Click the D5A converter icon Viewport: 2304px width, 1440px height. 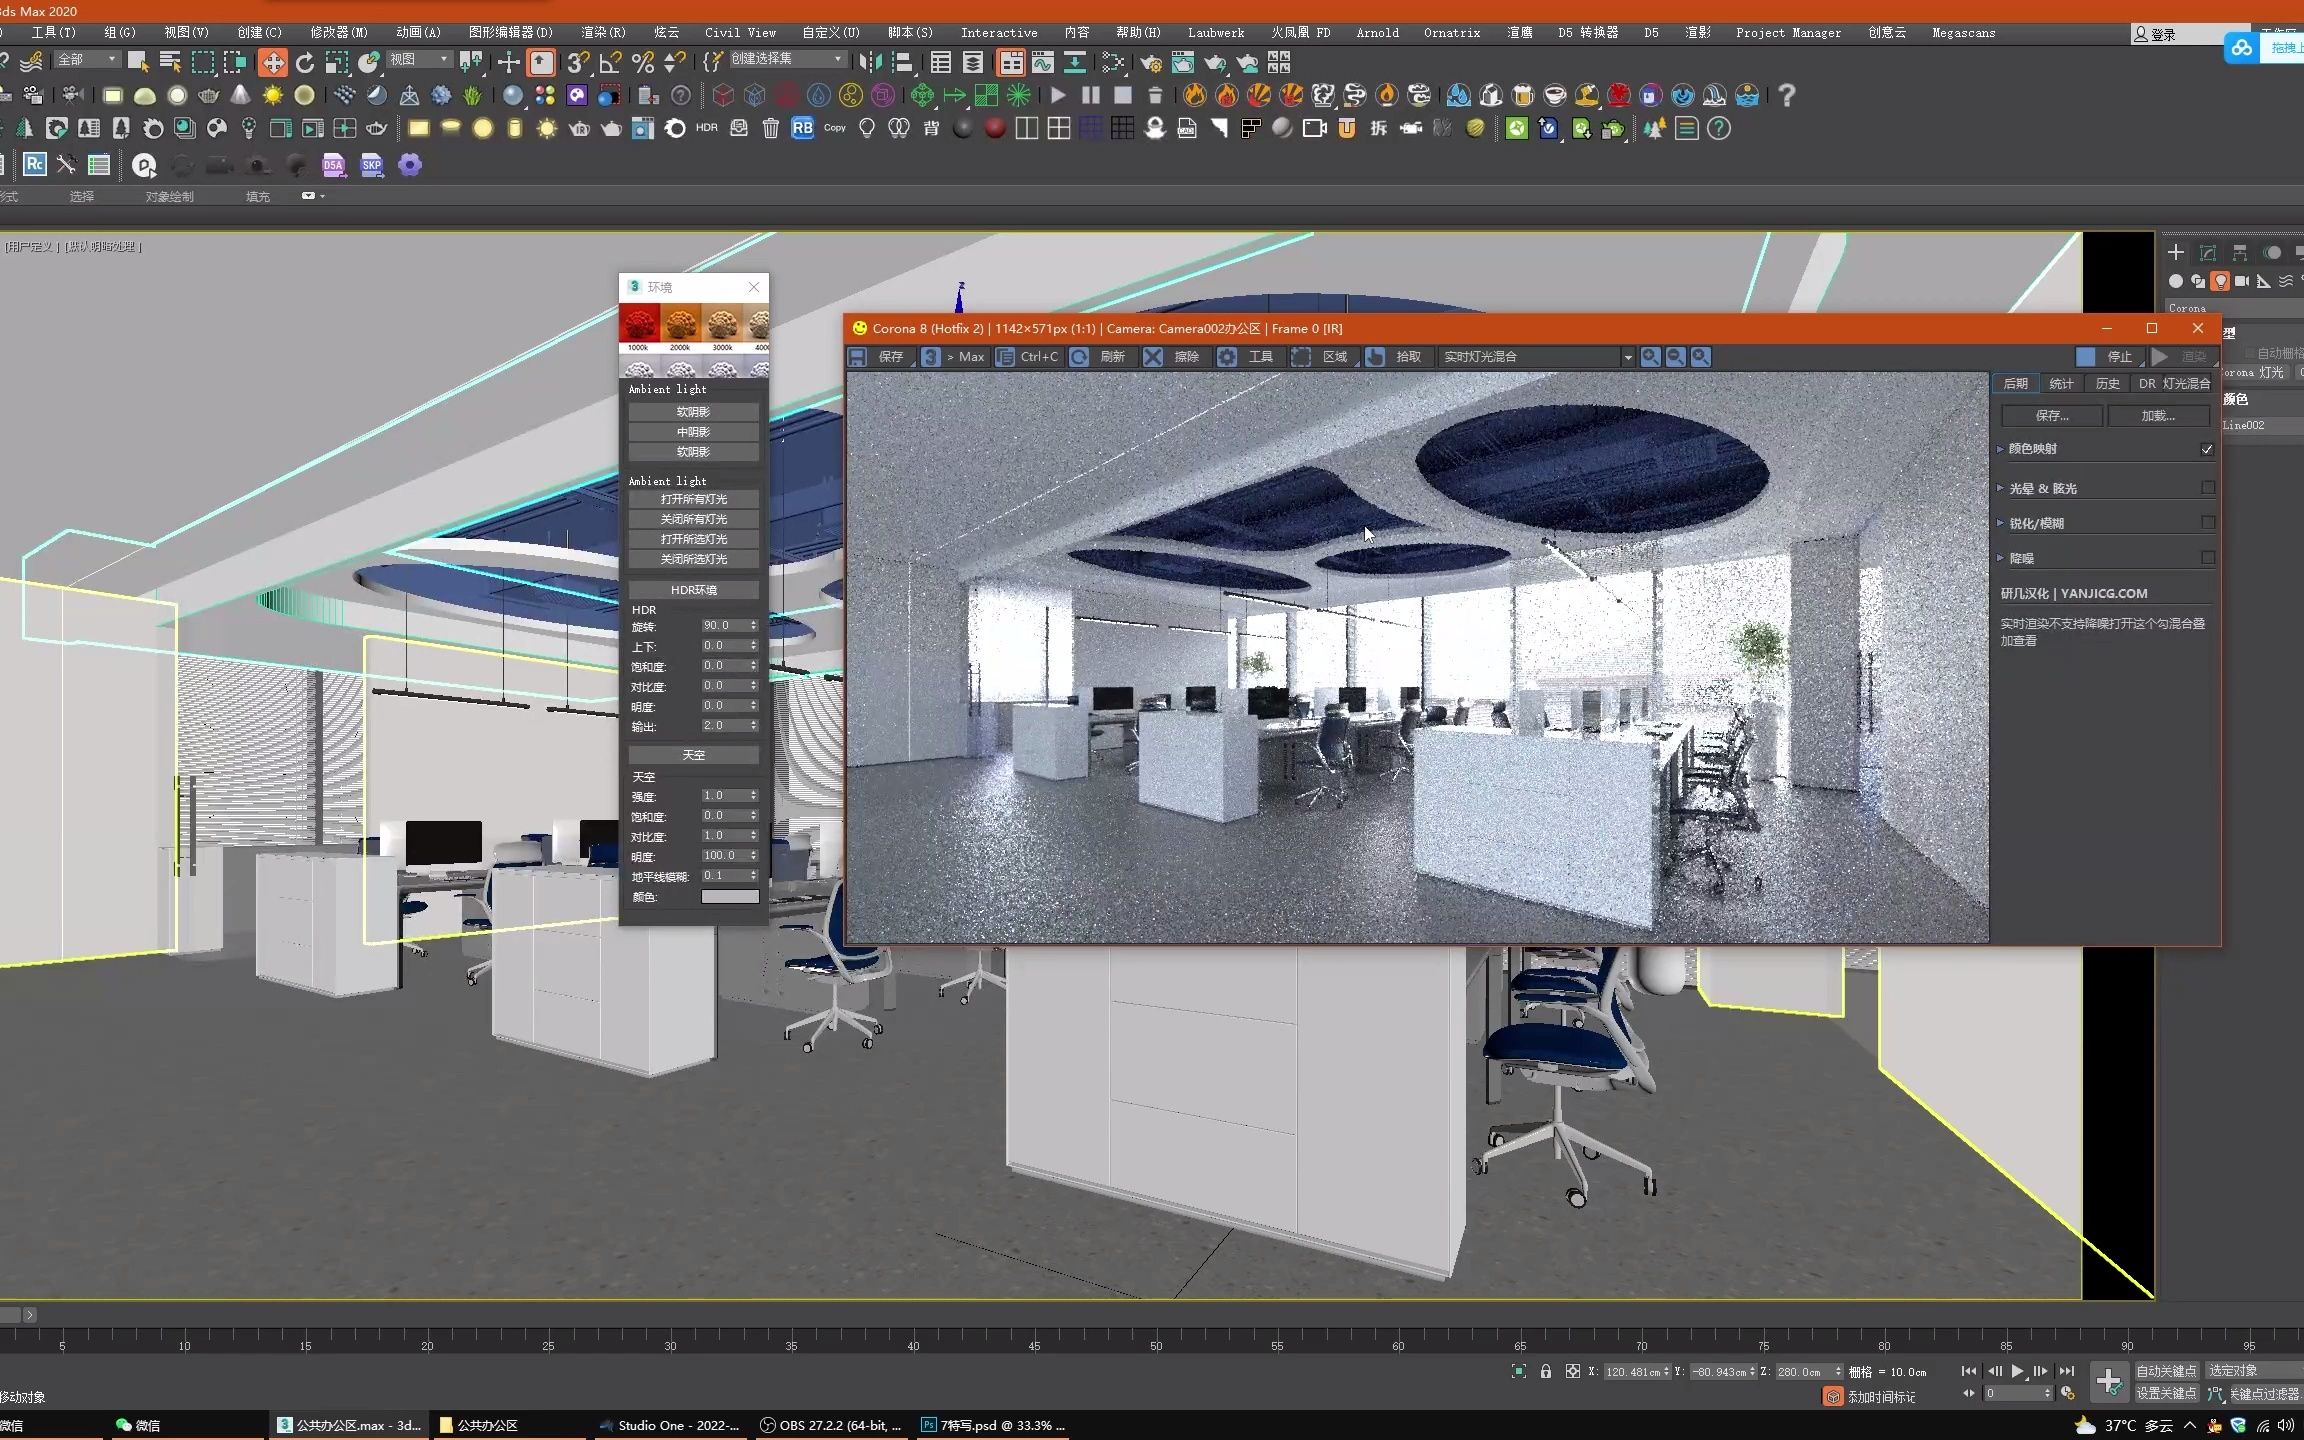[x=333, y=164]
